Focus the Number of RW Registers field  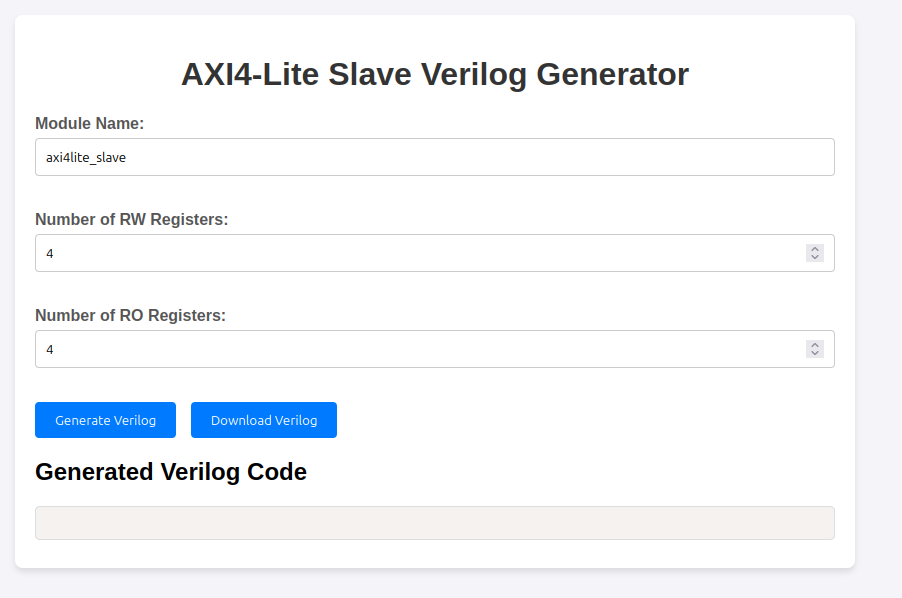[420, 253]
